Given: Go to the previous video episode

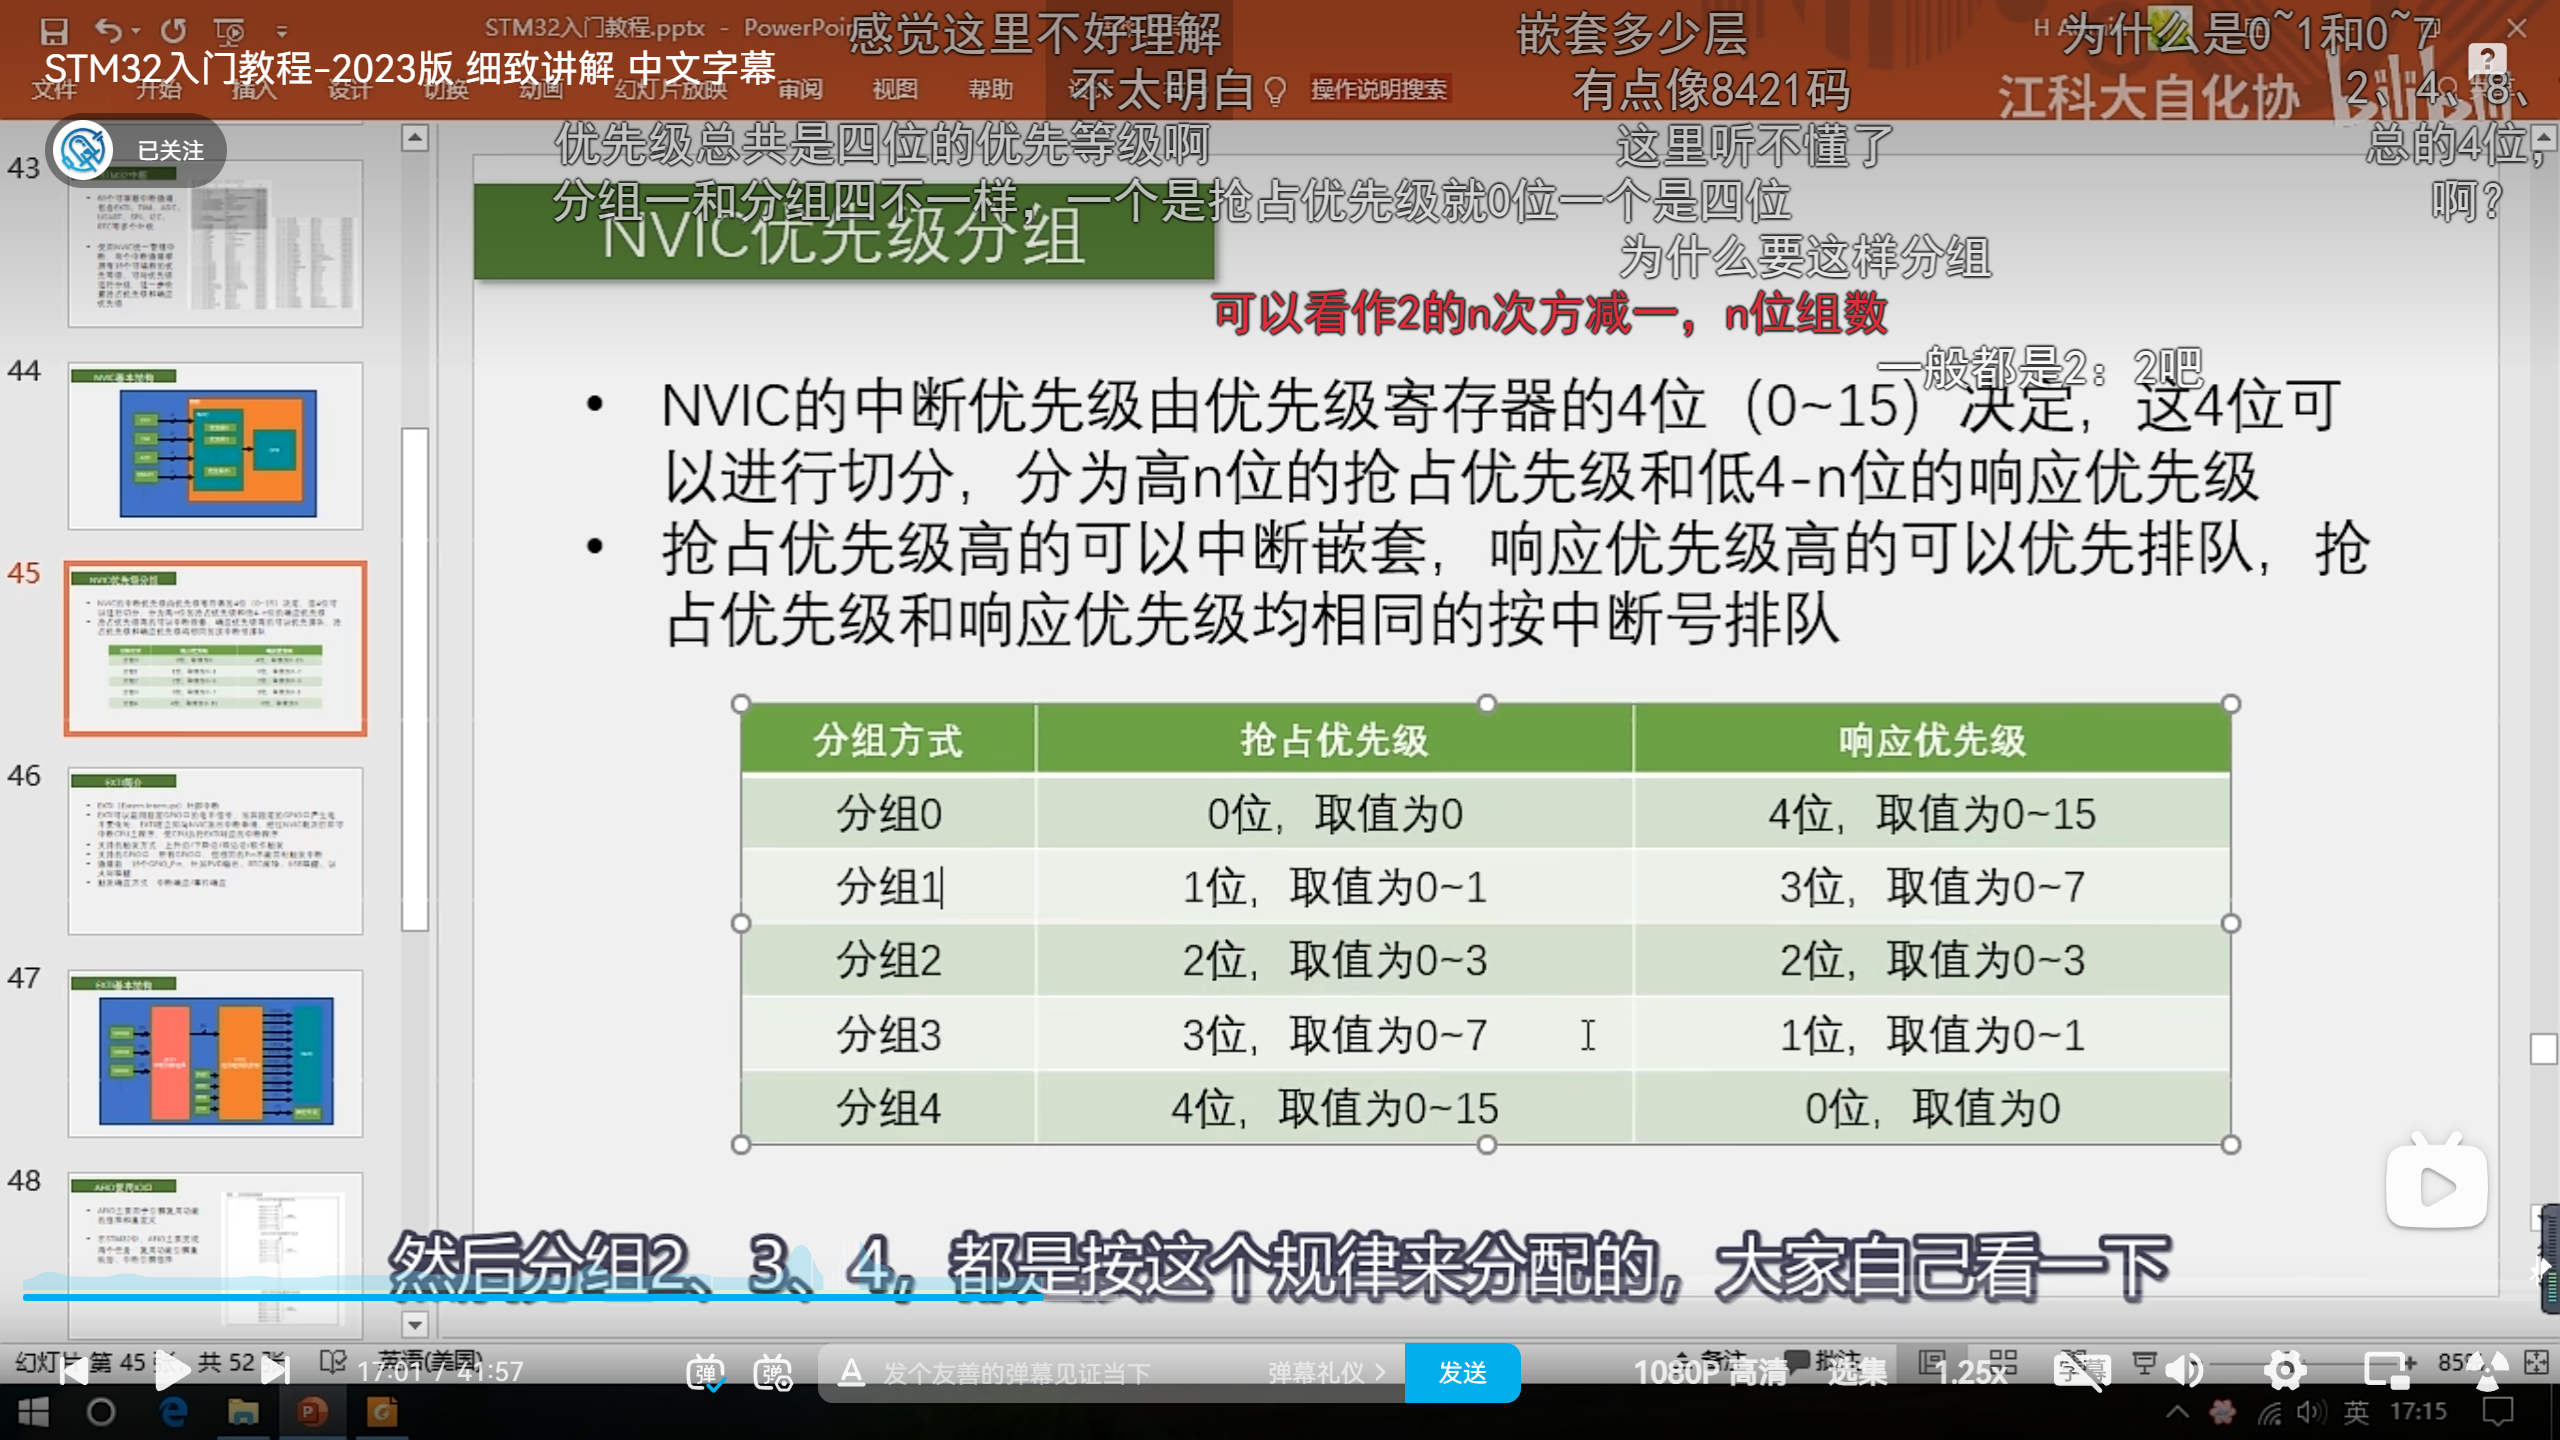Looking at the screenshot, I should pos(72,1371).
